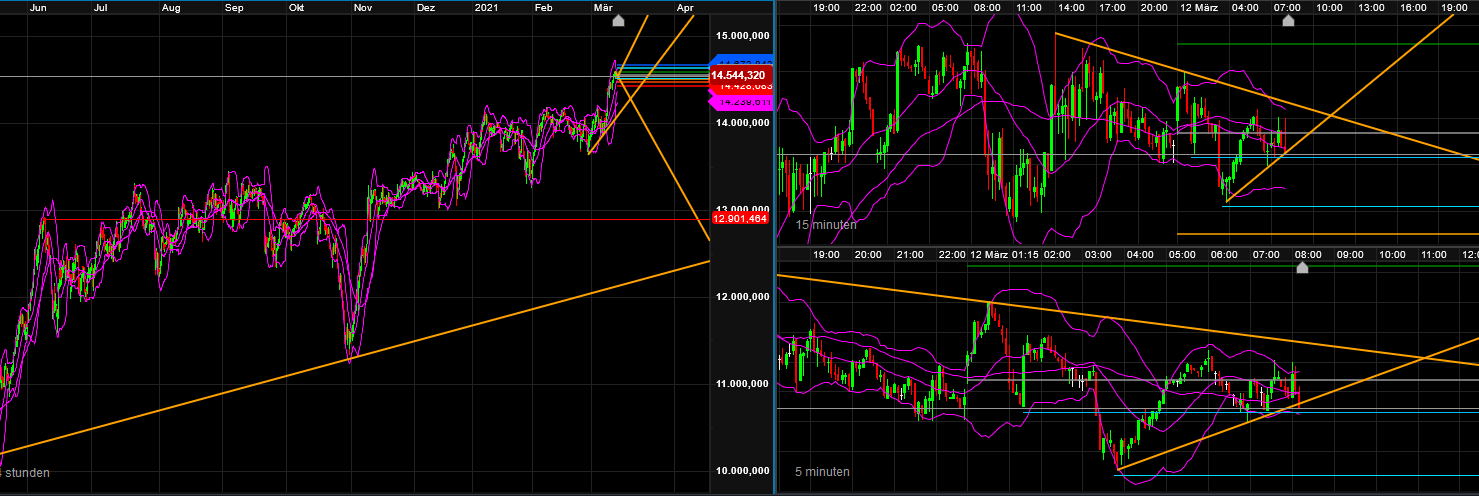Image resolution: width=1479 pixels, height=496 pixels.
Task: Select the dark green horizontal line in 15-minute chart
Action: coord(1320,44)
